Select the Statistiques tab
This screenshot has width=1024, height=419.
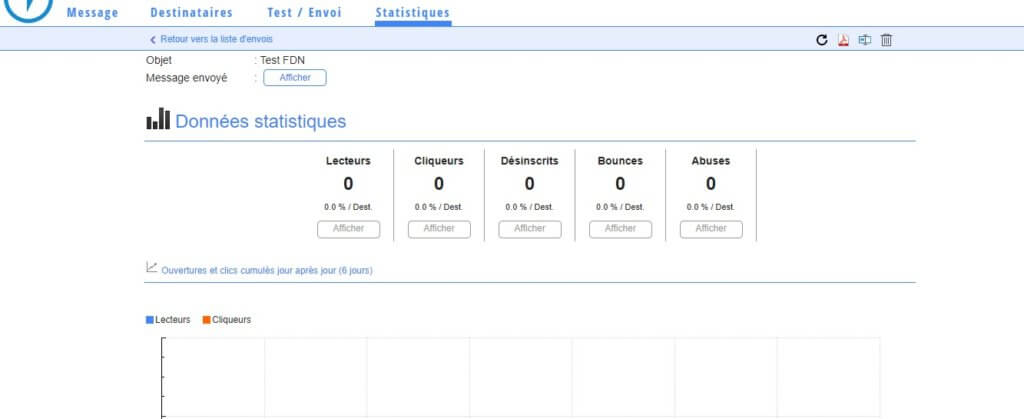[x=412, y=13]
